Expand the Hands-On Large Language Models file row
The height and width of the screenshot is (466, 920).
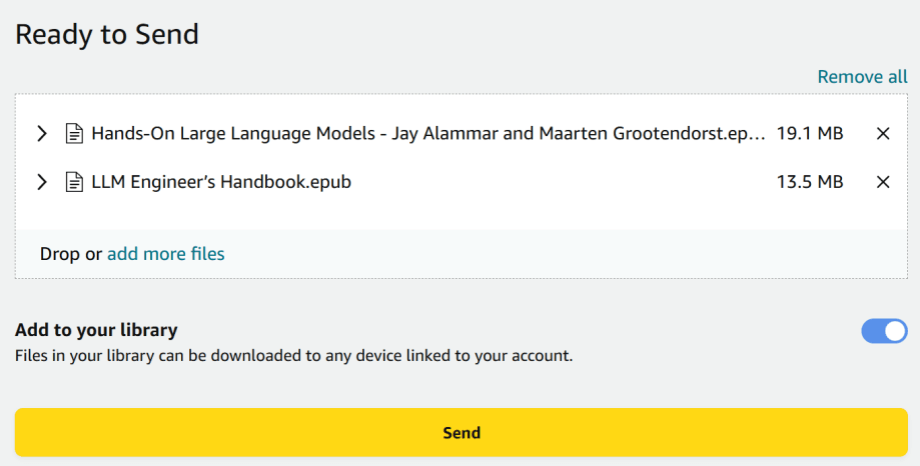(42, 134)
